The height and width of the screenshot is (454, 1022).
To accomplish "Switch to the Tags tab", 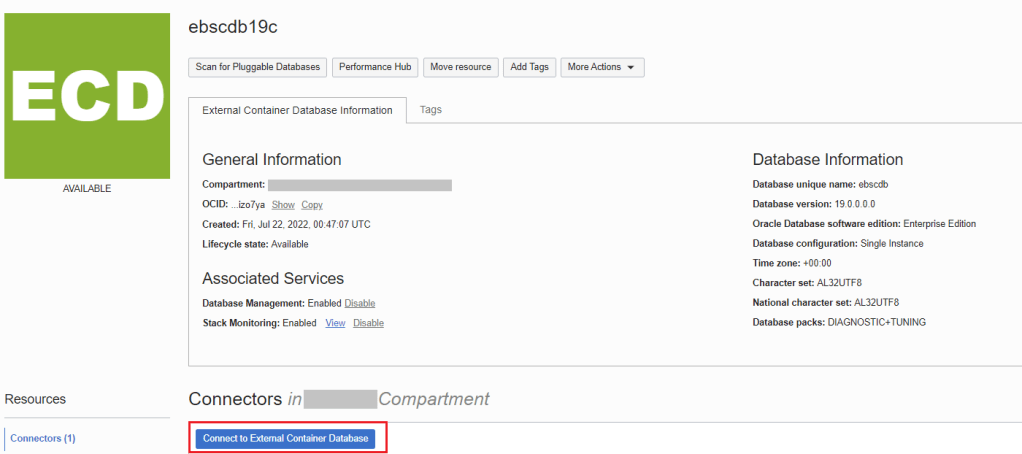I will coord(431,110).
